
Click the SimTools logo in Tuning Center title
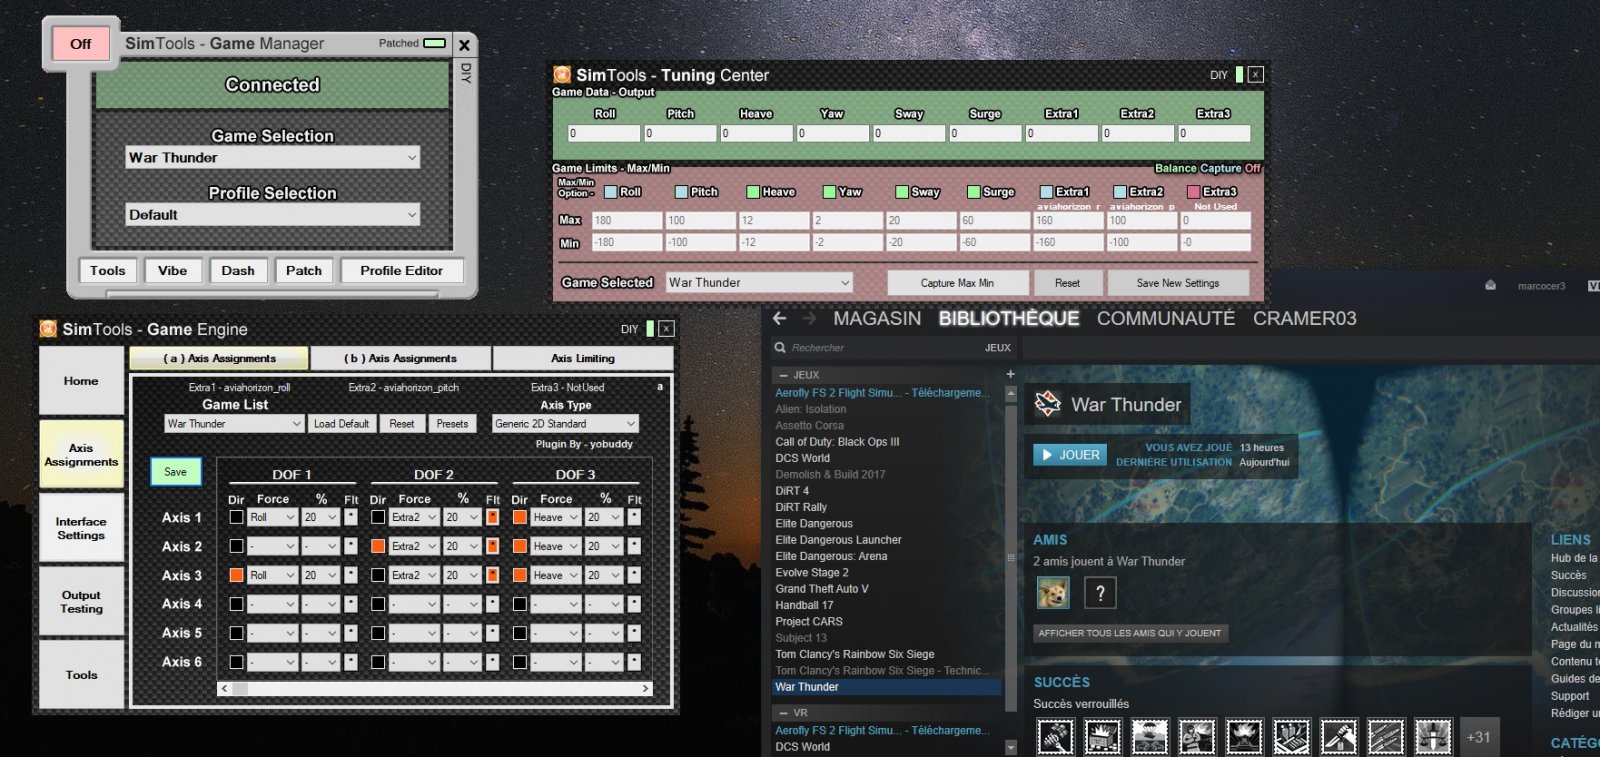(x=562, y=75)
